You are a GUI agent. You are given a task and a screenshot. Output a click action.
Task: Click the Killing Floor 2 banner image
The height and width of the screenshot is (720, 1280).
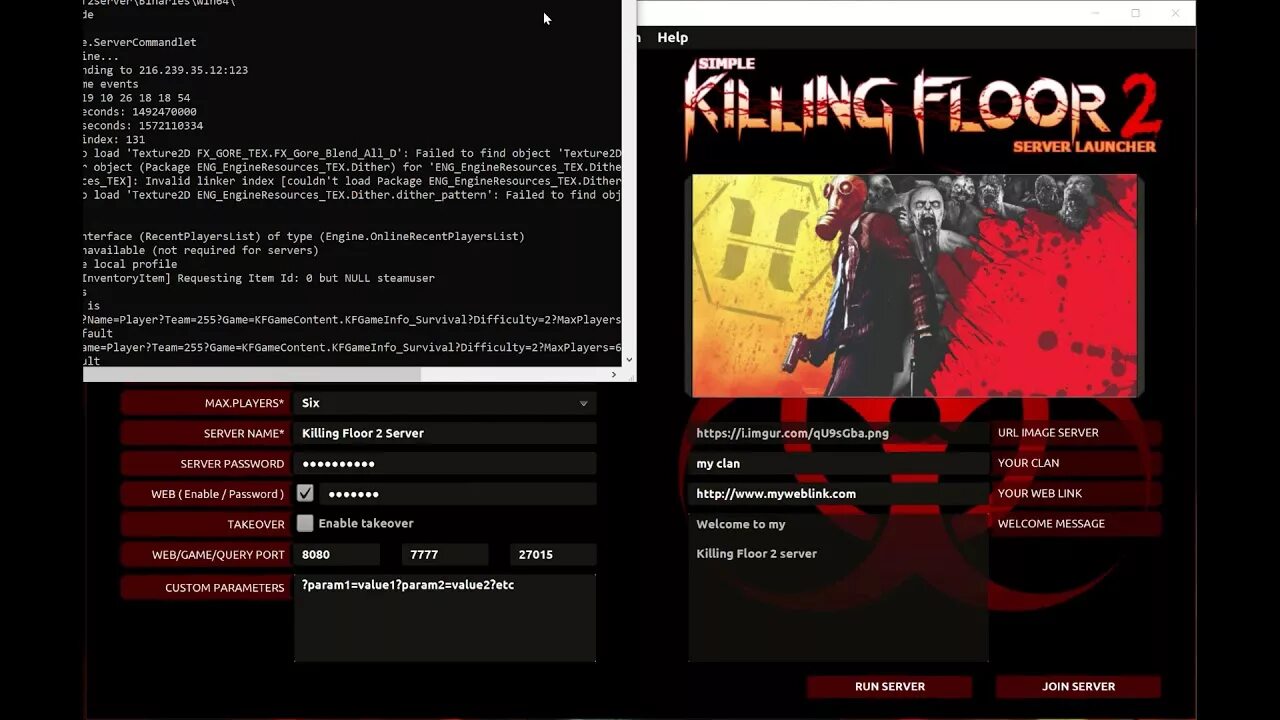pyautogui.click(x=914, y=286)
